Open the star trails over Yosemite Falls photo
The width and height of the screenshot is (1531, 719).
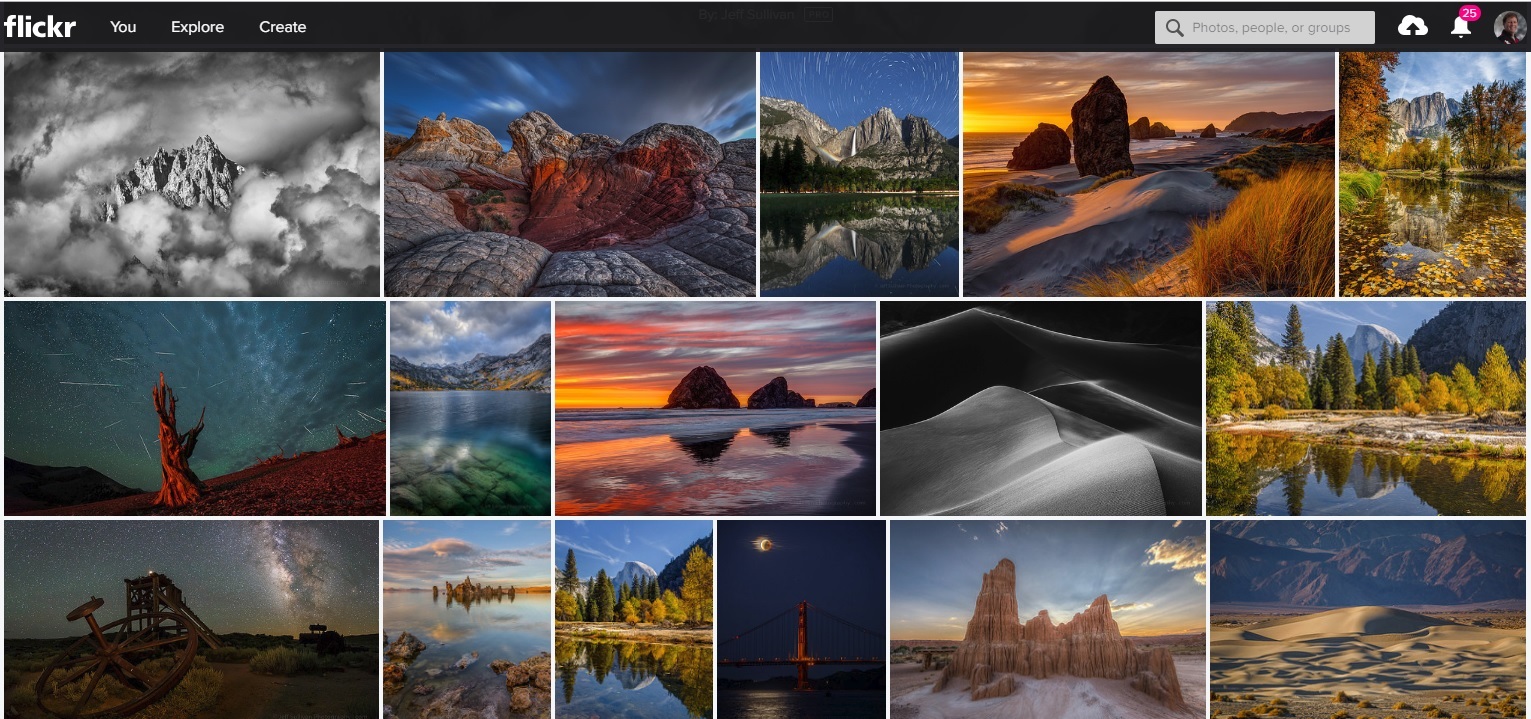(858, 173)
